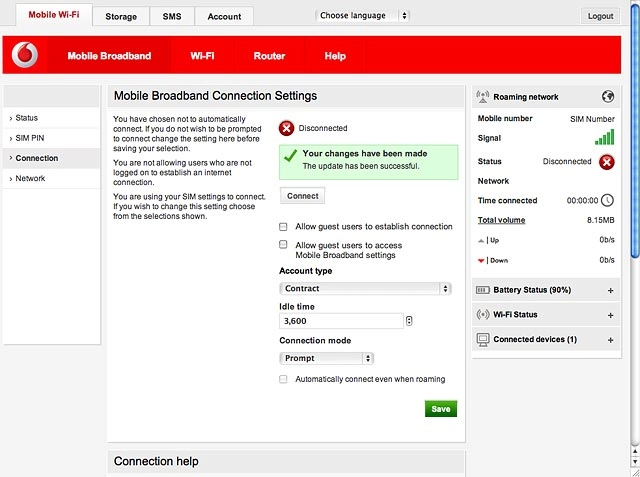This screenshot has width=640, height=477.
Task: Click the Up arrow traffic icon
Action: 481,241
